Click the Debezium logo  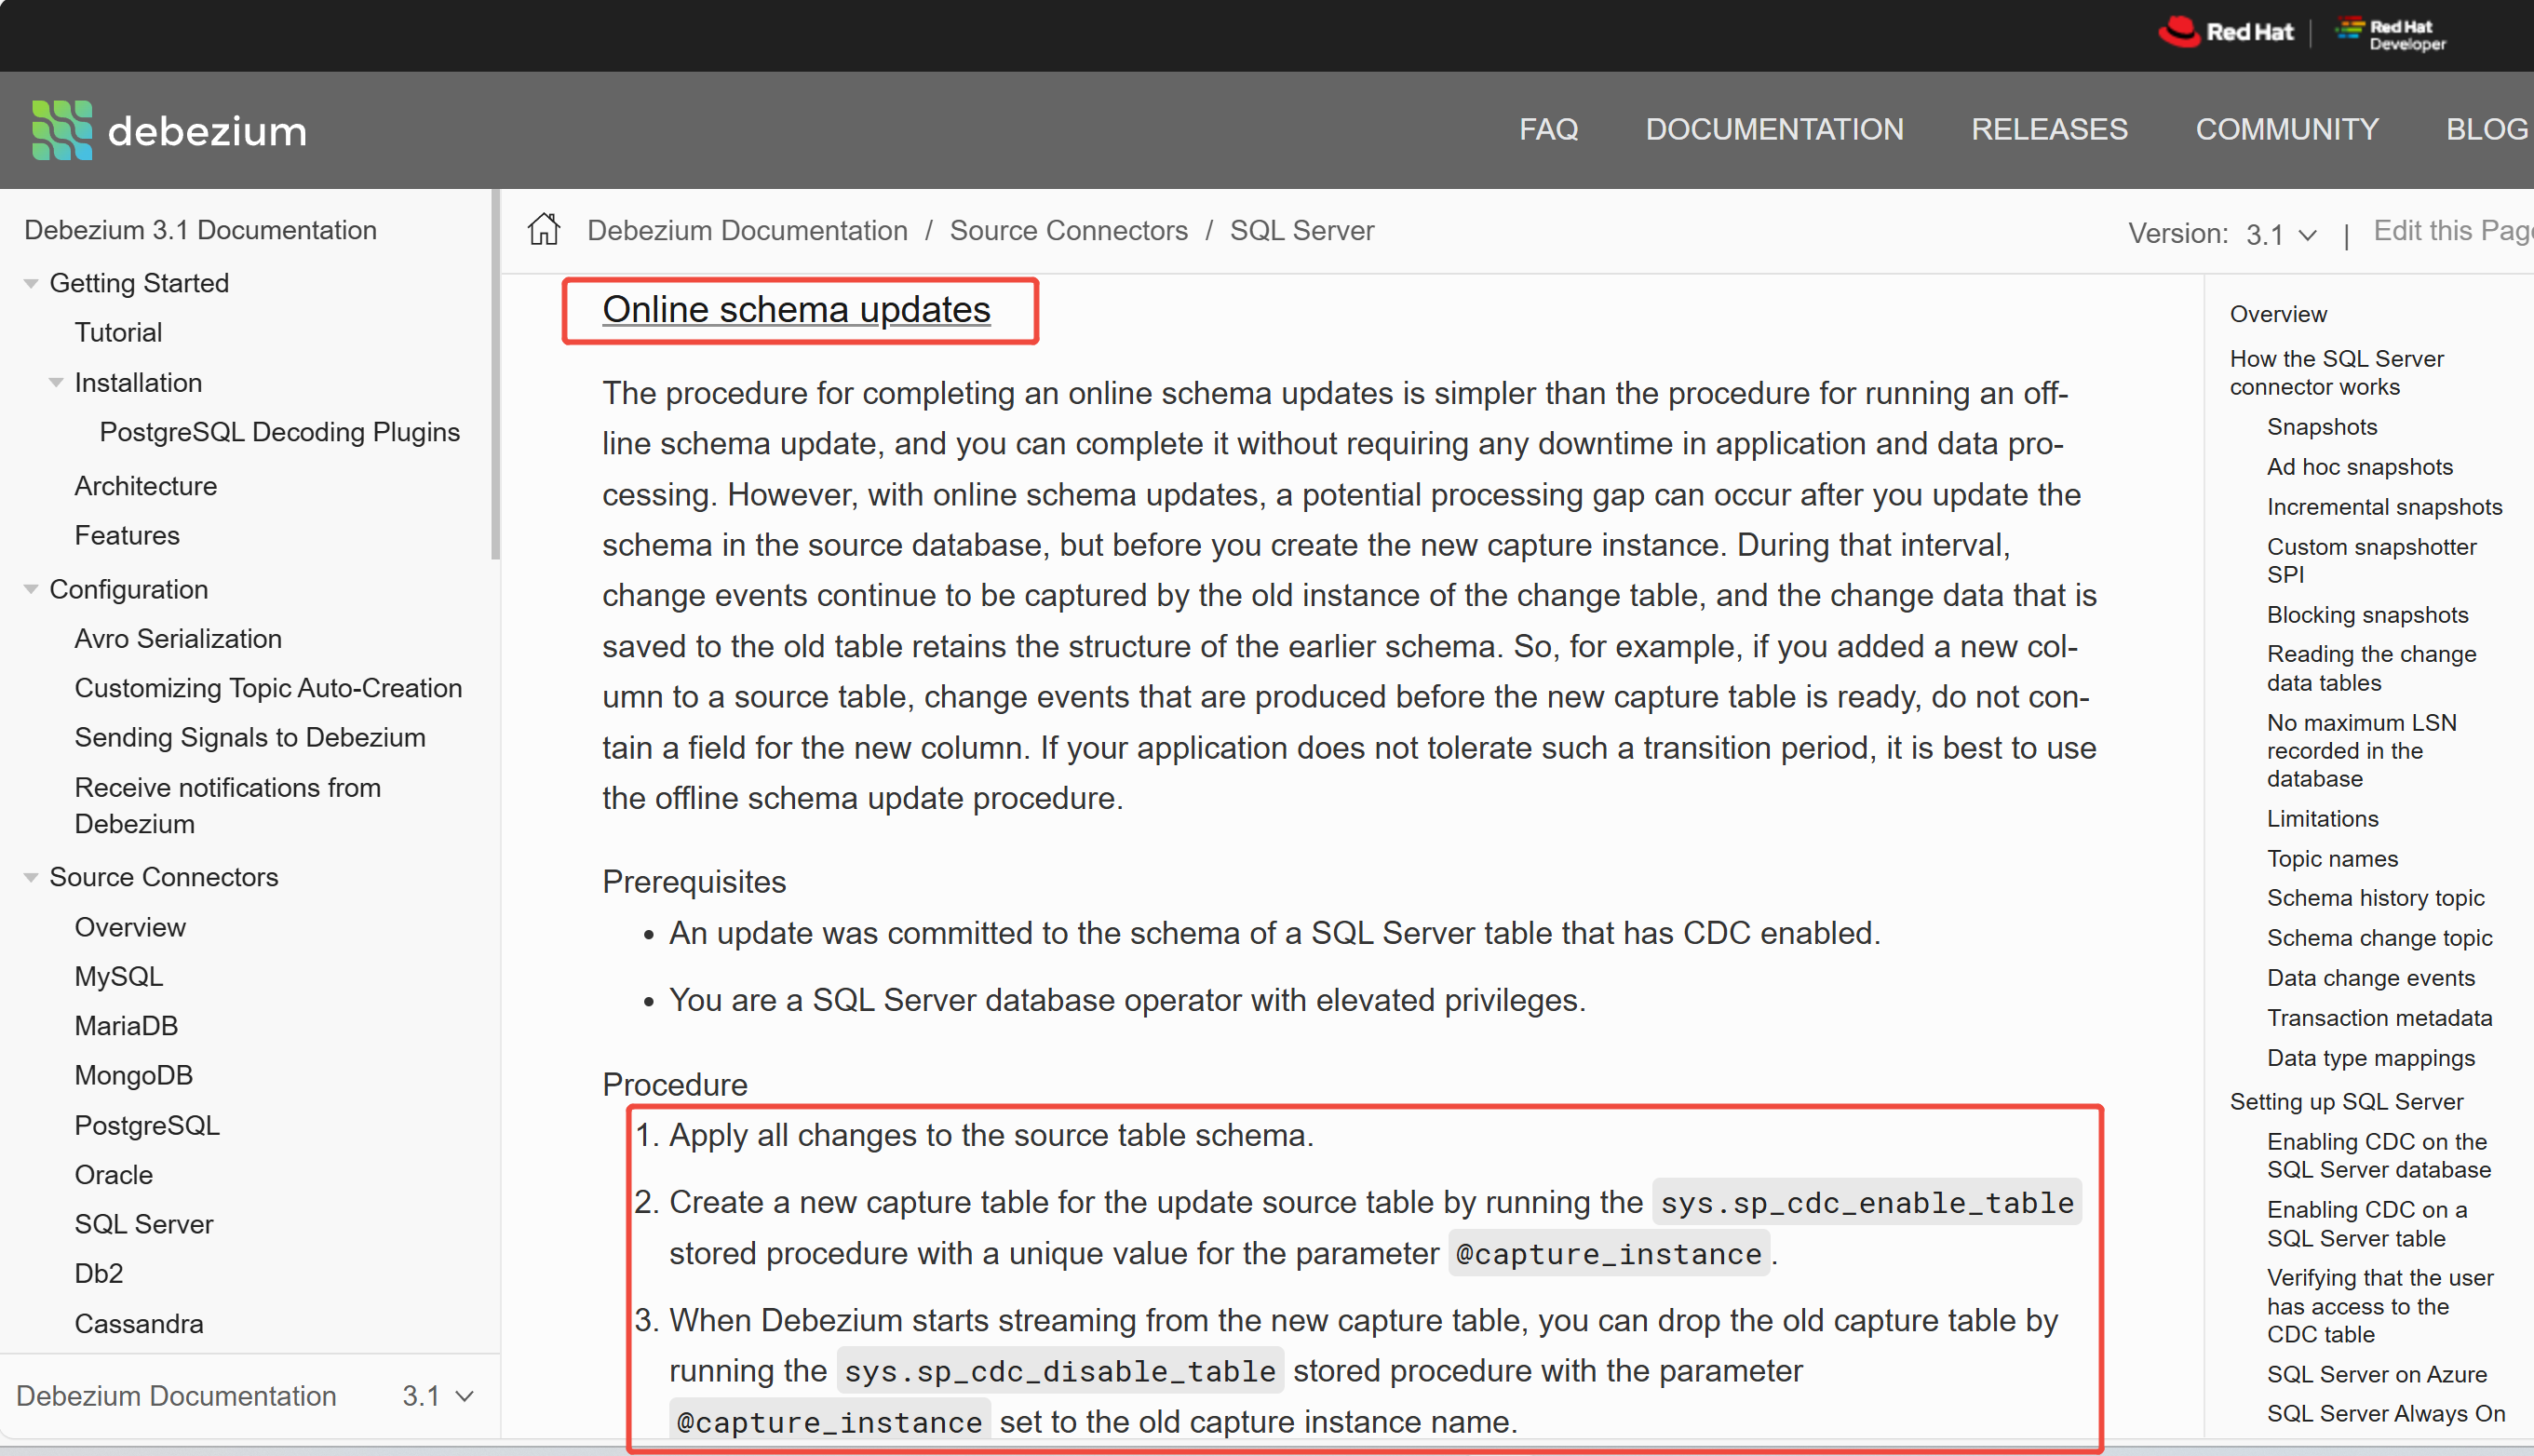(169, 130)
